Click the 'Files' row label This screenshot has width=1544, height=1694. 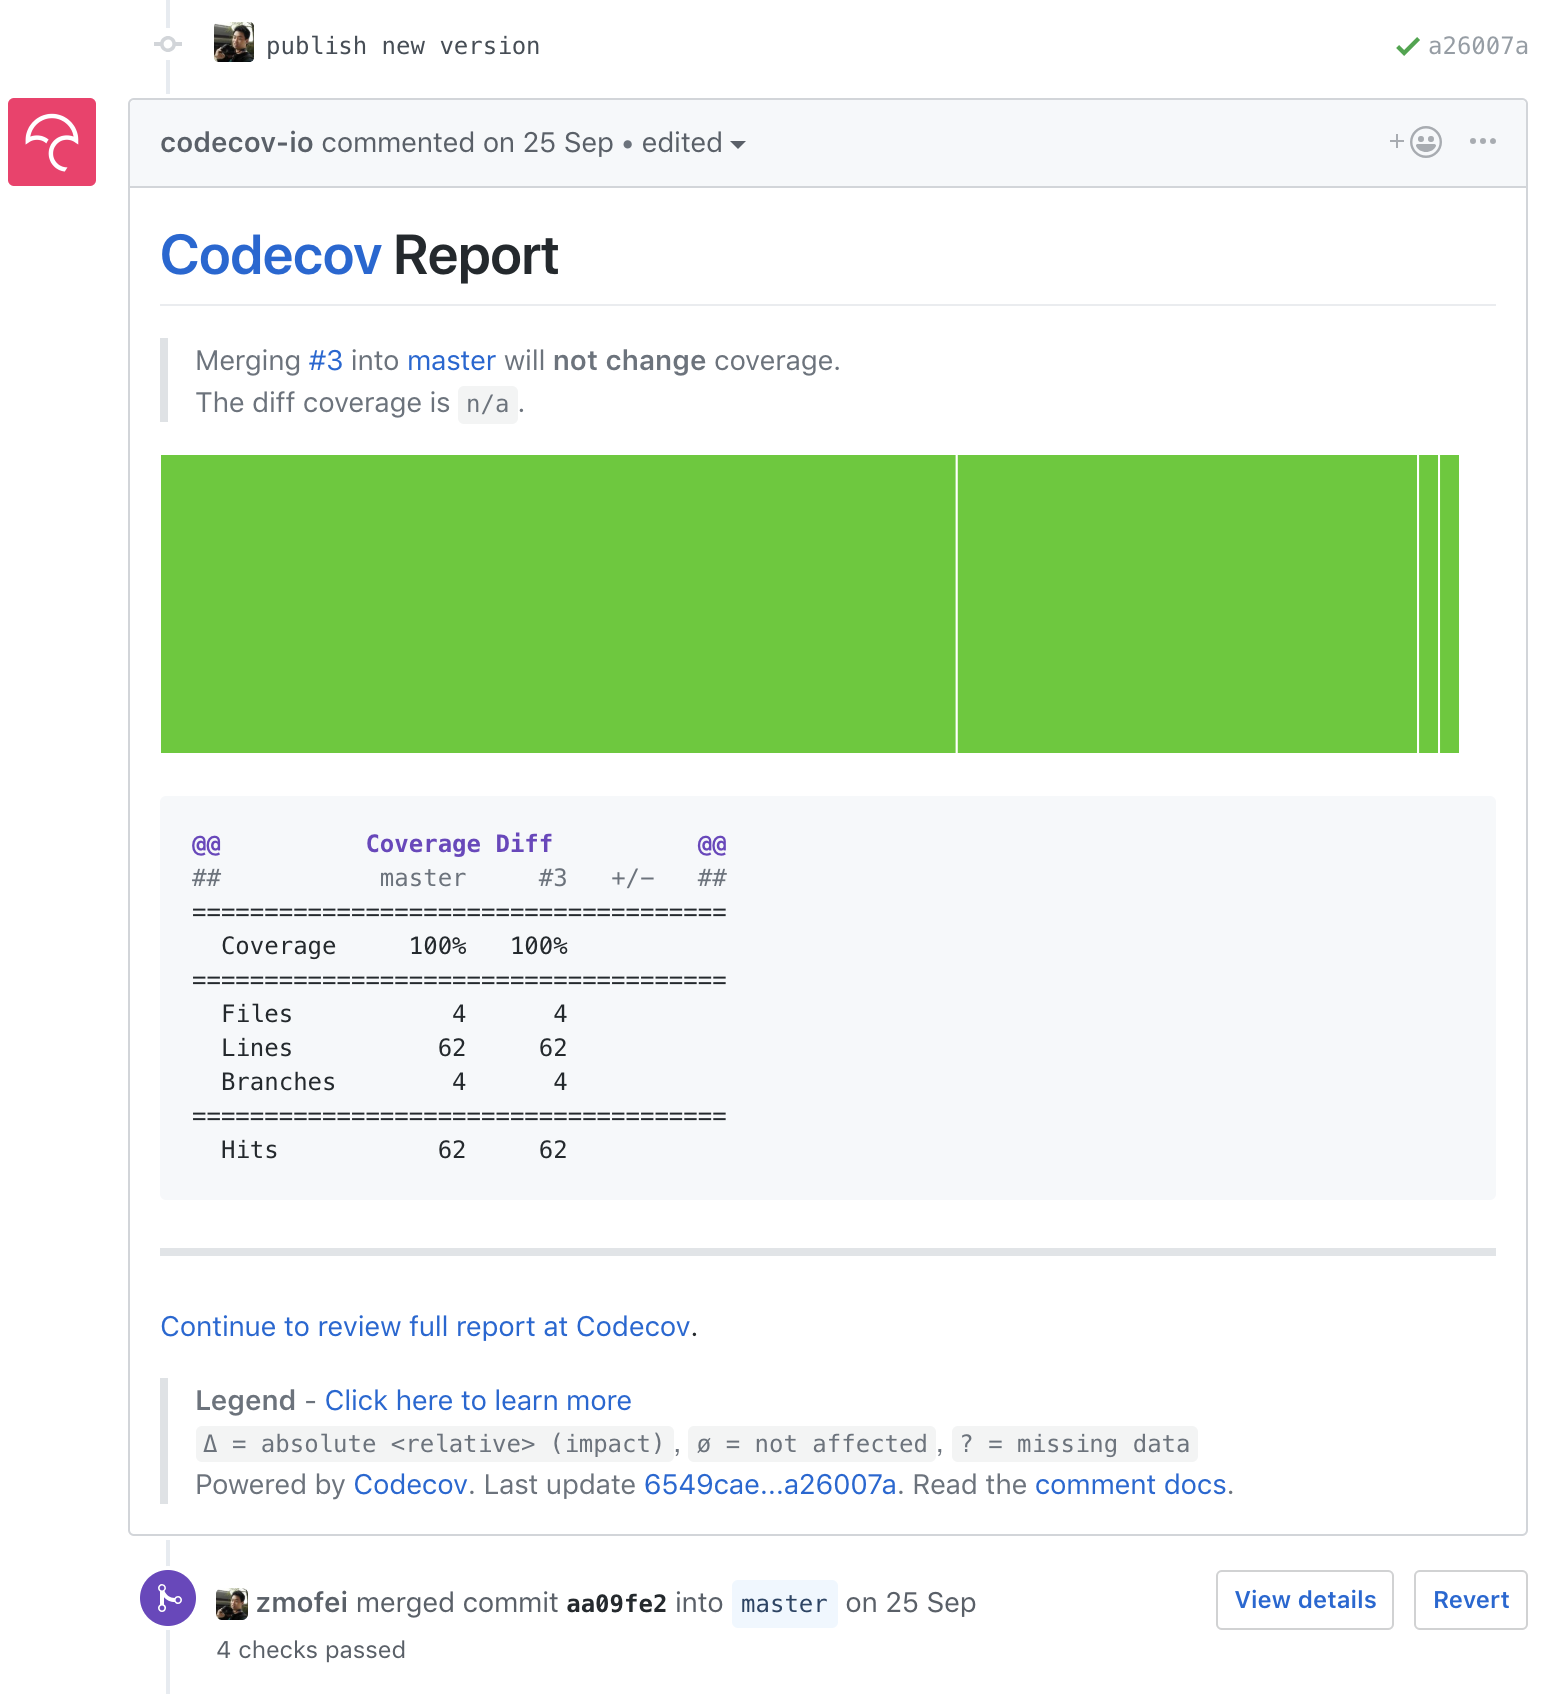click(x=257, y=1014)
